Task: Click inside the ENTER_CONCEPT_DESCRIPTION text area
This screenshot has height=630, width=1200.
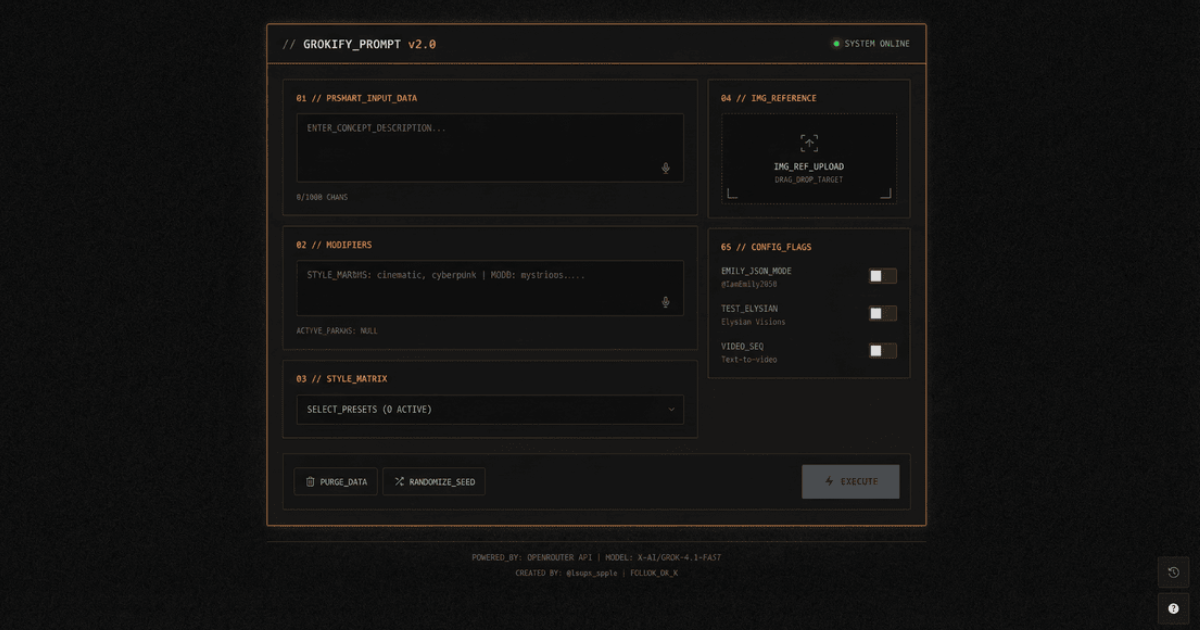Action: (x=490, y=145)
